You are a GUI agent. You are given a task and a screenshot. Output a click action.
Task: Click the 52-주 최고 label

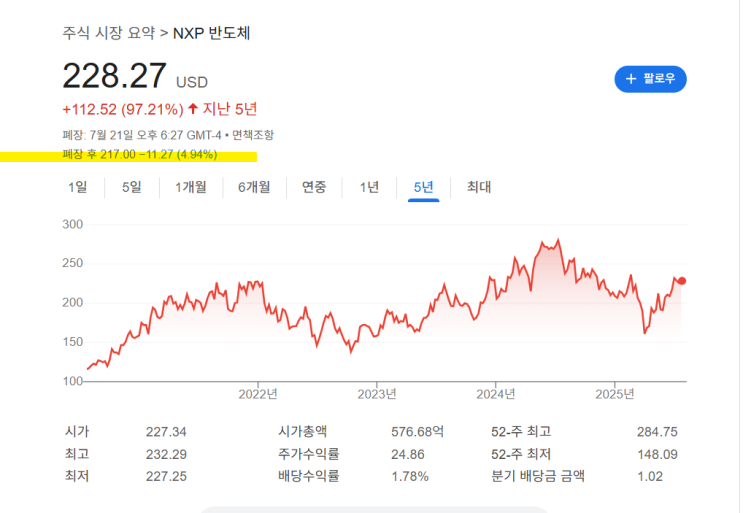tap(521, 432)
